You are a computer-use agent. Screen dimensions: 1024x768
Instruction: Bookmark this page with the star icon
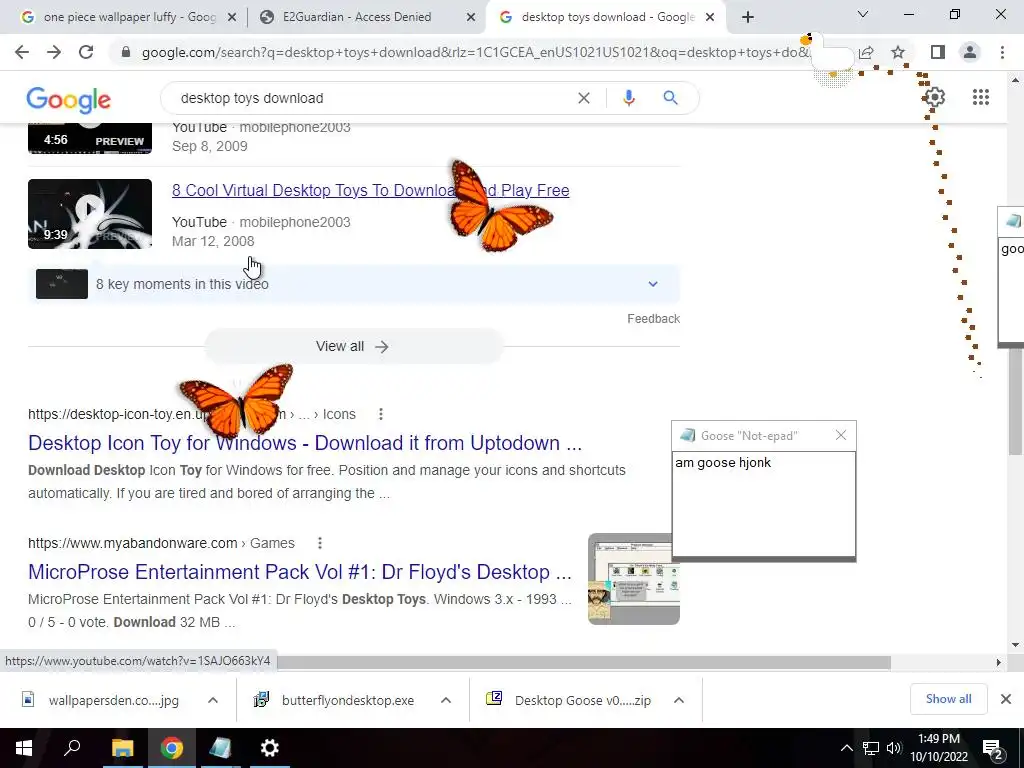898,52
